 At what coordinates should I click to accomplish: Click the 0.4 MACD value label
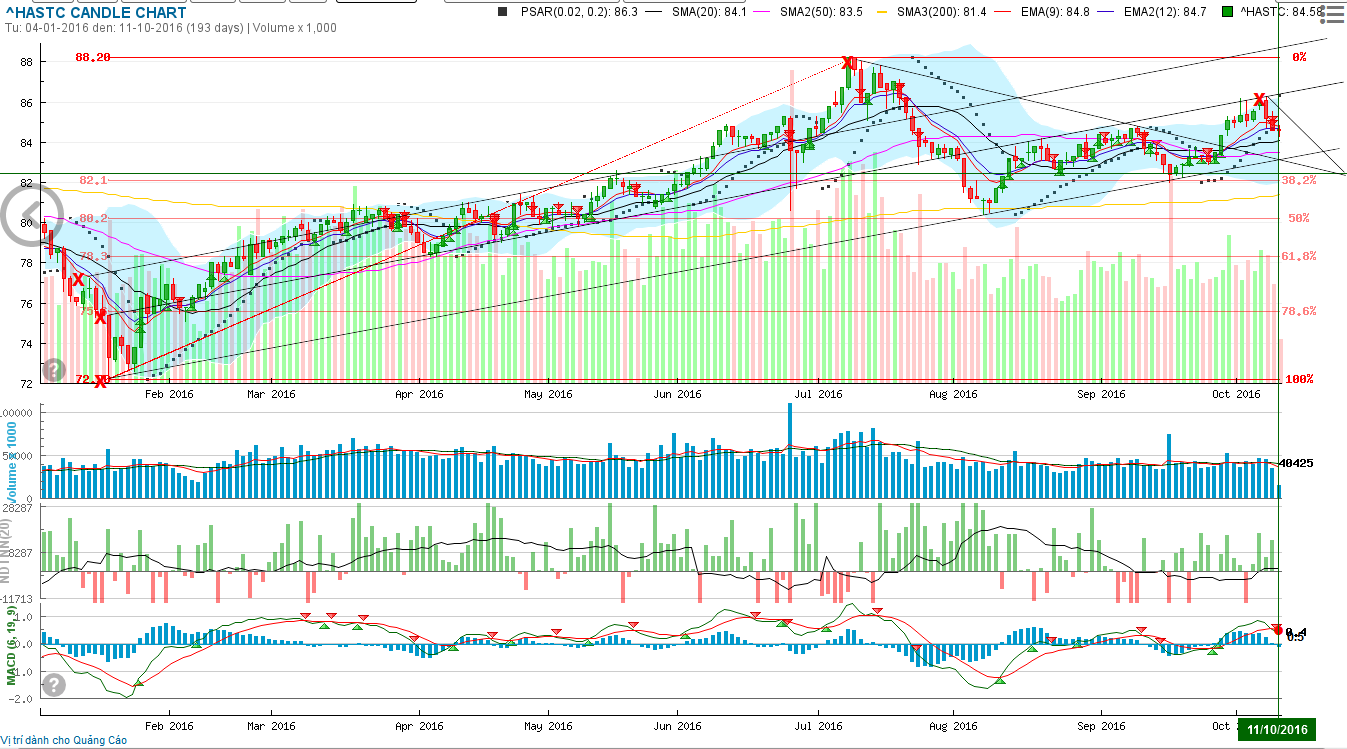[1294, 632]
